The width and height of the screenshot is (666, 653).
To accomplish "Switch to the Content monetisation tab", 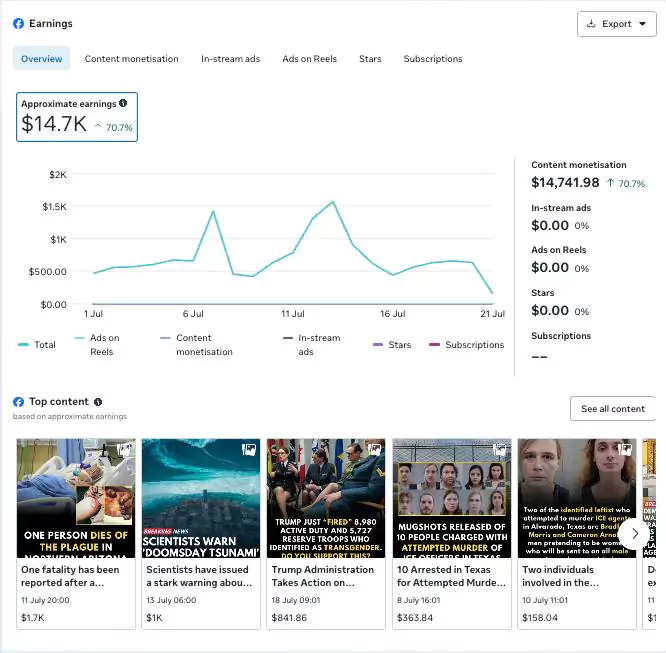I will pyautogui.click(x=131, y=59).
